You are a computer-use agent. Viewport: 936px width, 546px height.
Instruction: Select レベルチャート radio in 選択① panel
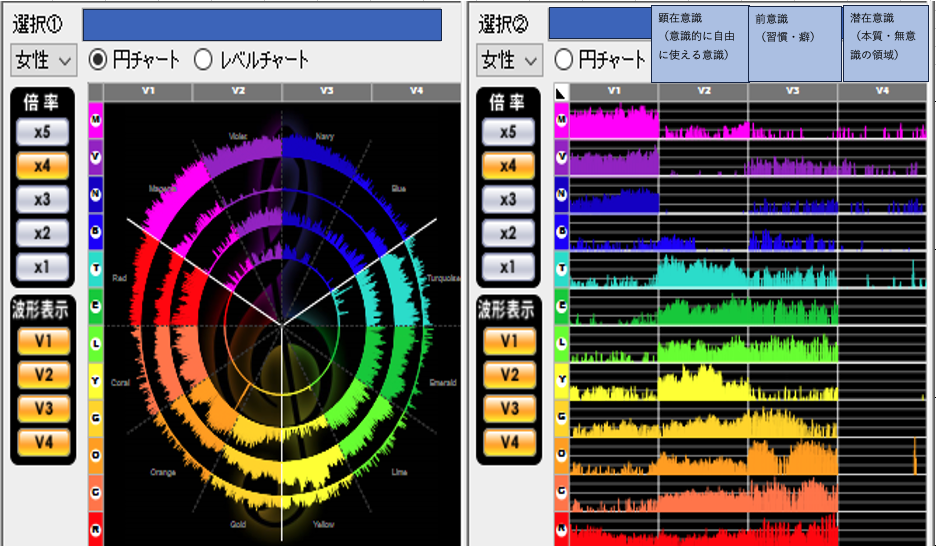pyautogui.click(x=203, y=60)
